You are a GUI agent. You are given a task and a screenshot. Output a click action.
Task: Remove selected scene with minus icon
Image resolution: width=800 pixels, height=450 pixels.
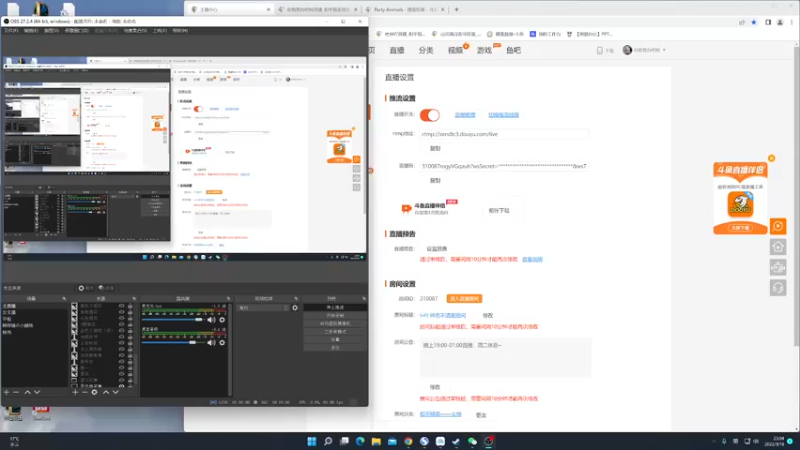coord(16,392)
